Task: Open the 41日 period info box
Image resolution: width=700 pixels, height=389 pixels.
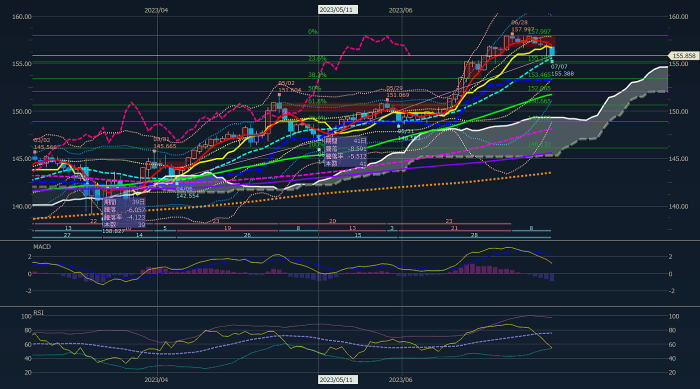Action: pos(346,152)
